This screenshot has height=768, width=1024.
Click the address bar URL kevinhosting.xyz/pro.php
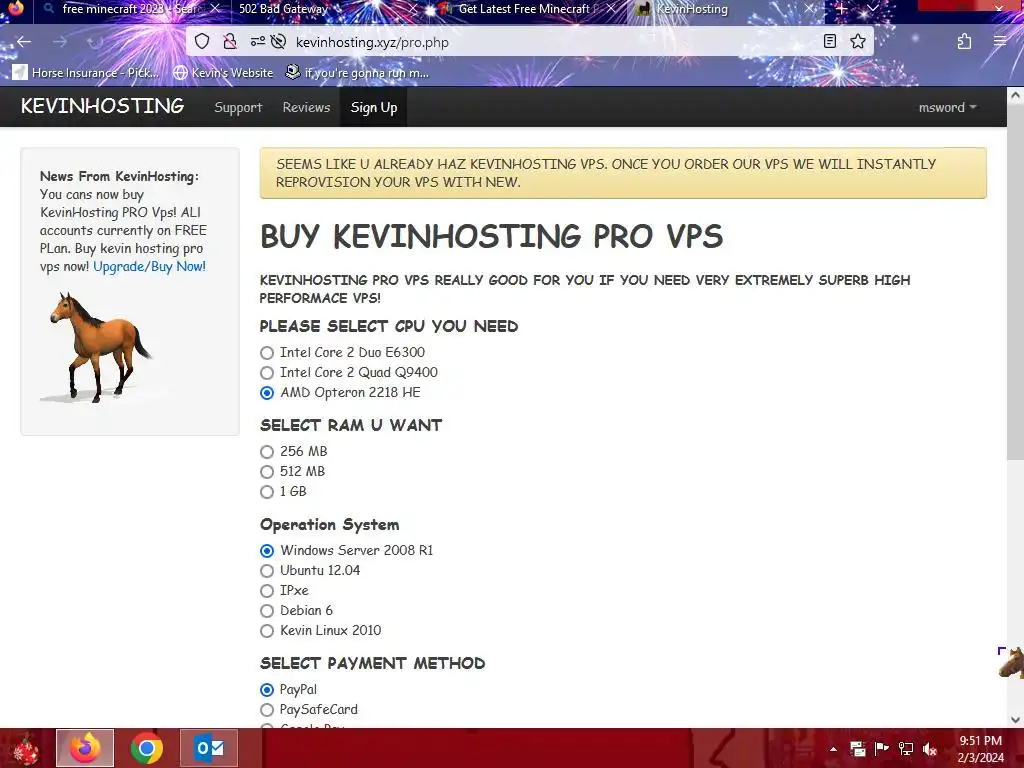(372, 42)
